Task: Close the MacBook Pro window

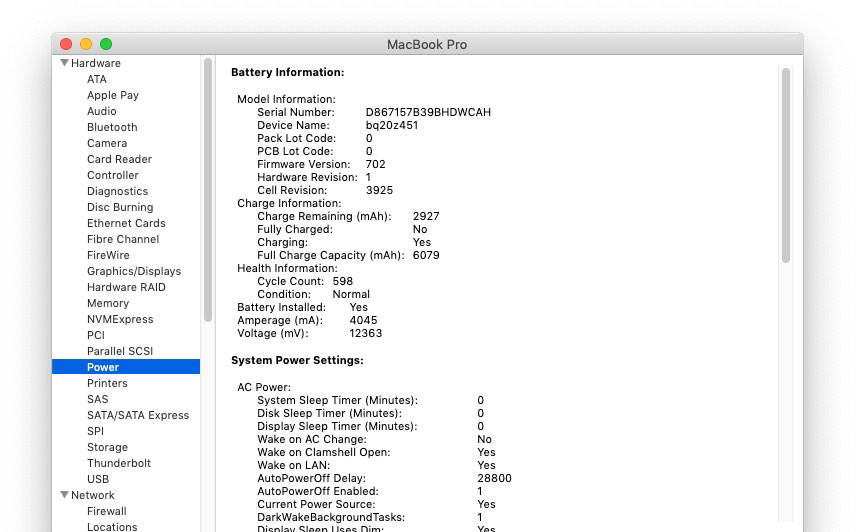Action: click(66, 44)
